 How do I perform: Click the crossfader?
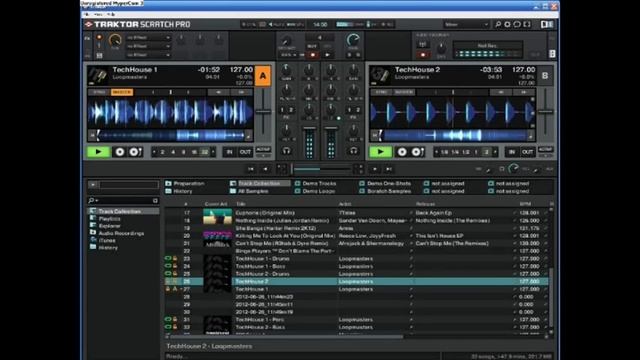[x=321, y=169]
